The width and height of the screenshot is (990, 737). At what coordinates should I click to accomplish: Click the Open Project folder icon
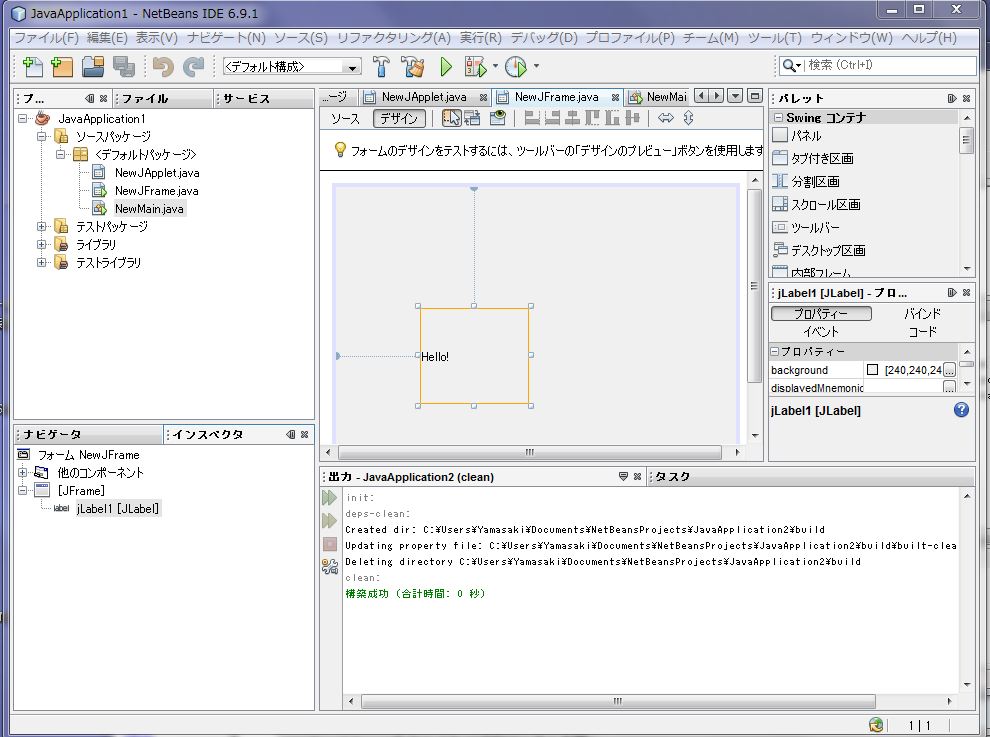coord(93,67)
